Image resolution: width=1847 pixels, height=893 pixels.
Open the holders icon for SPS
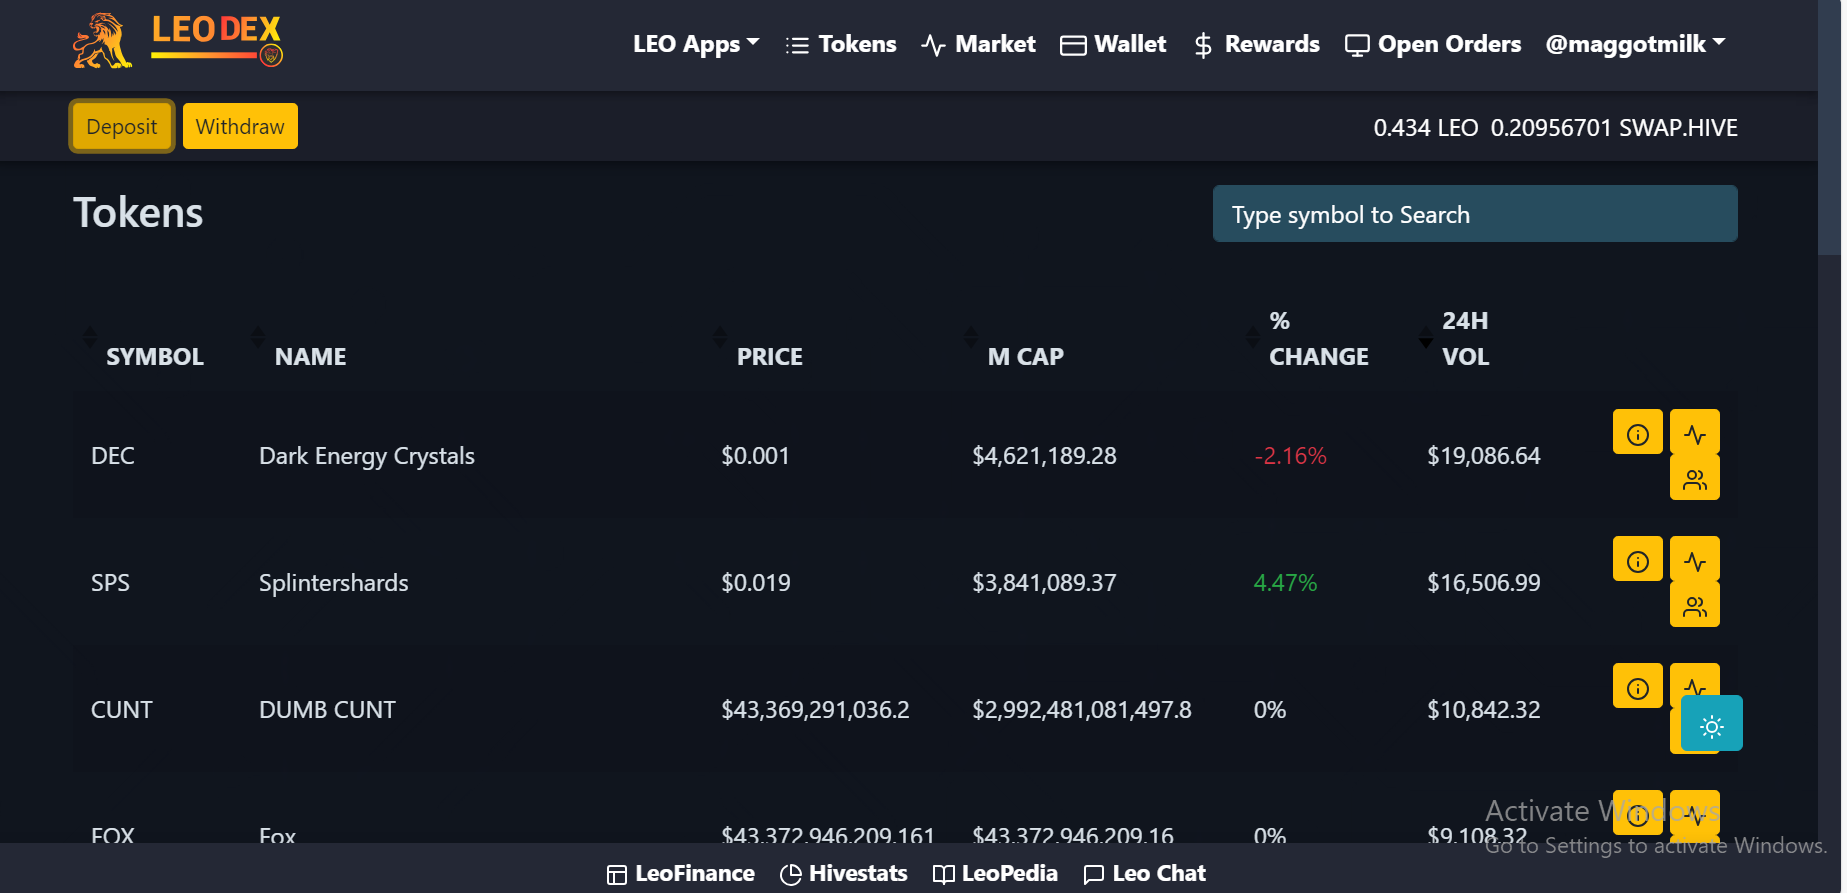[x=1695, y=606]
